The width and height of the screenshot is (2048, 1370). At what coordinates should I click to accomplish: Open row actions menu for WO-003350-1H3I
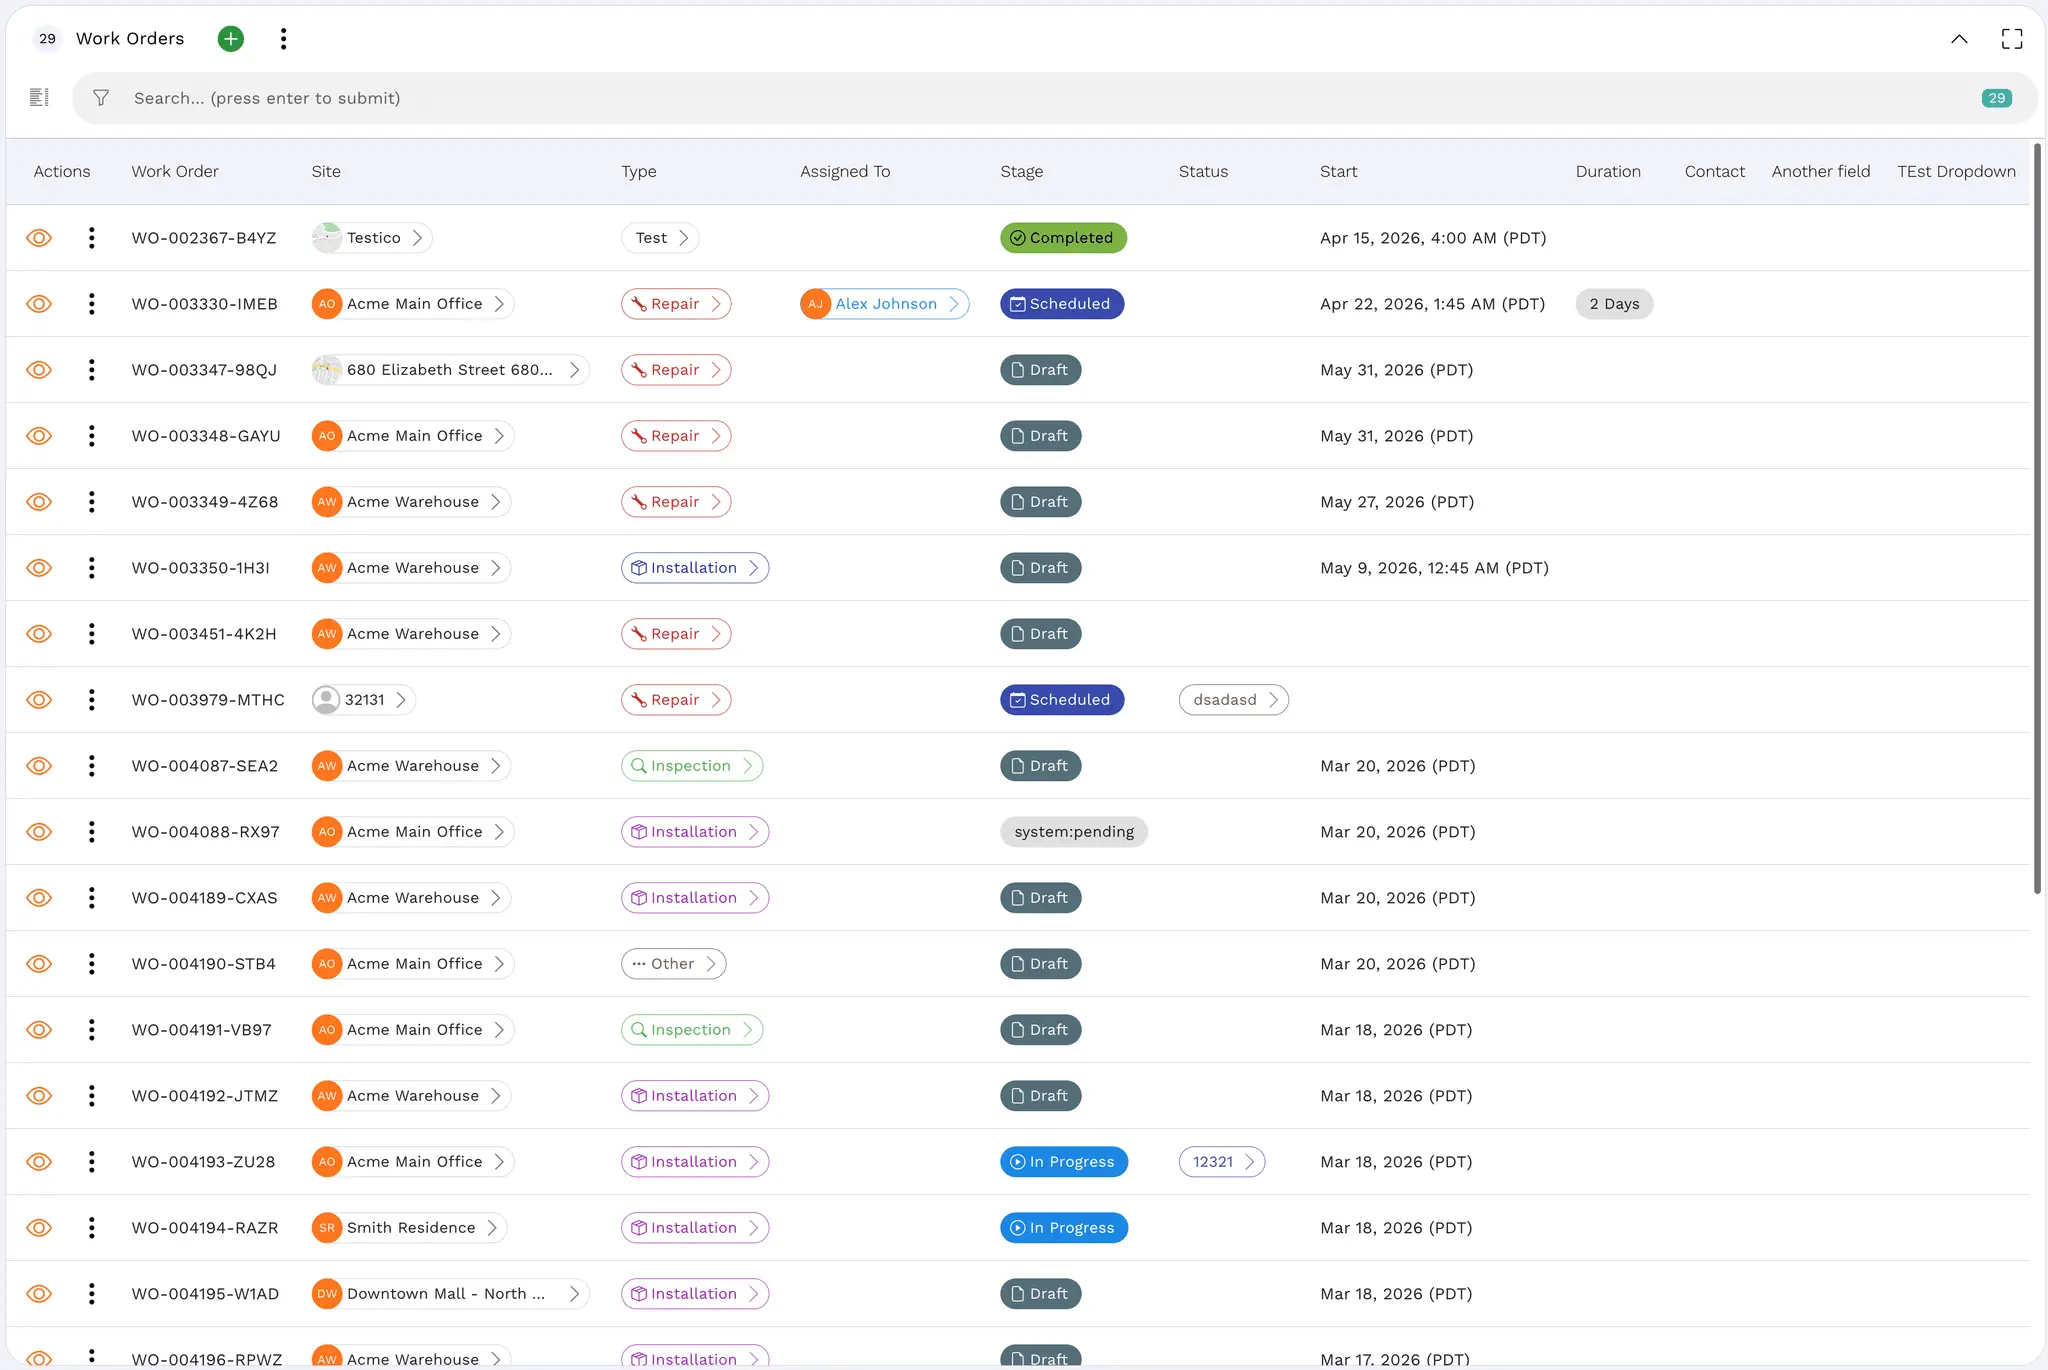[x=92, y=568]
